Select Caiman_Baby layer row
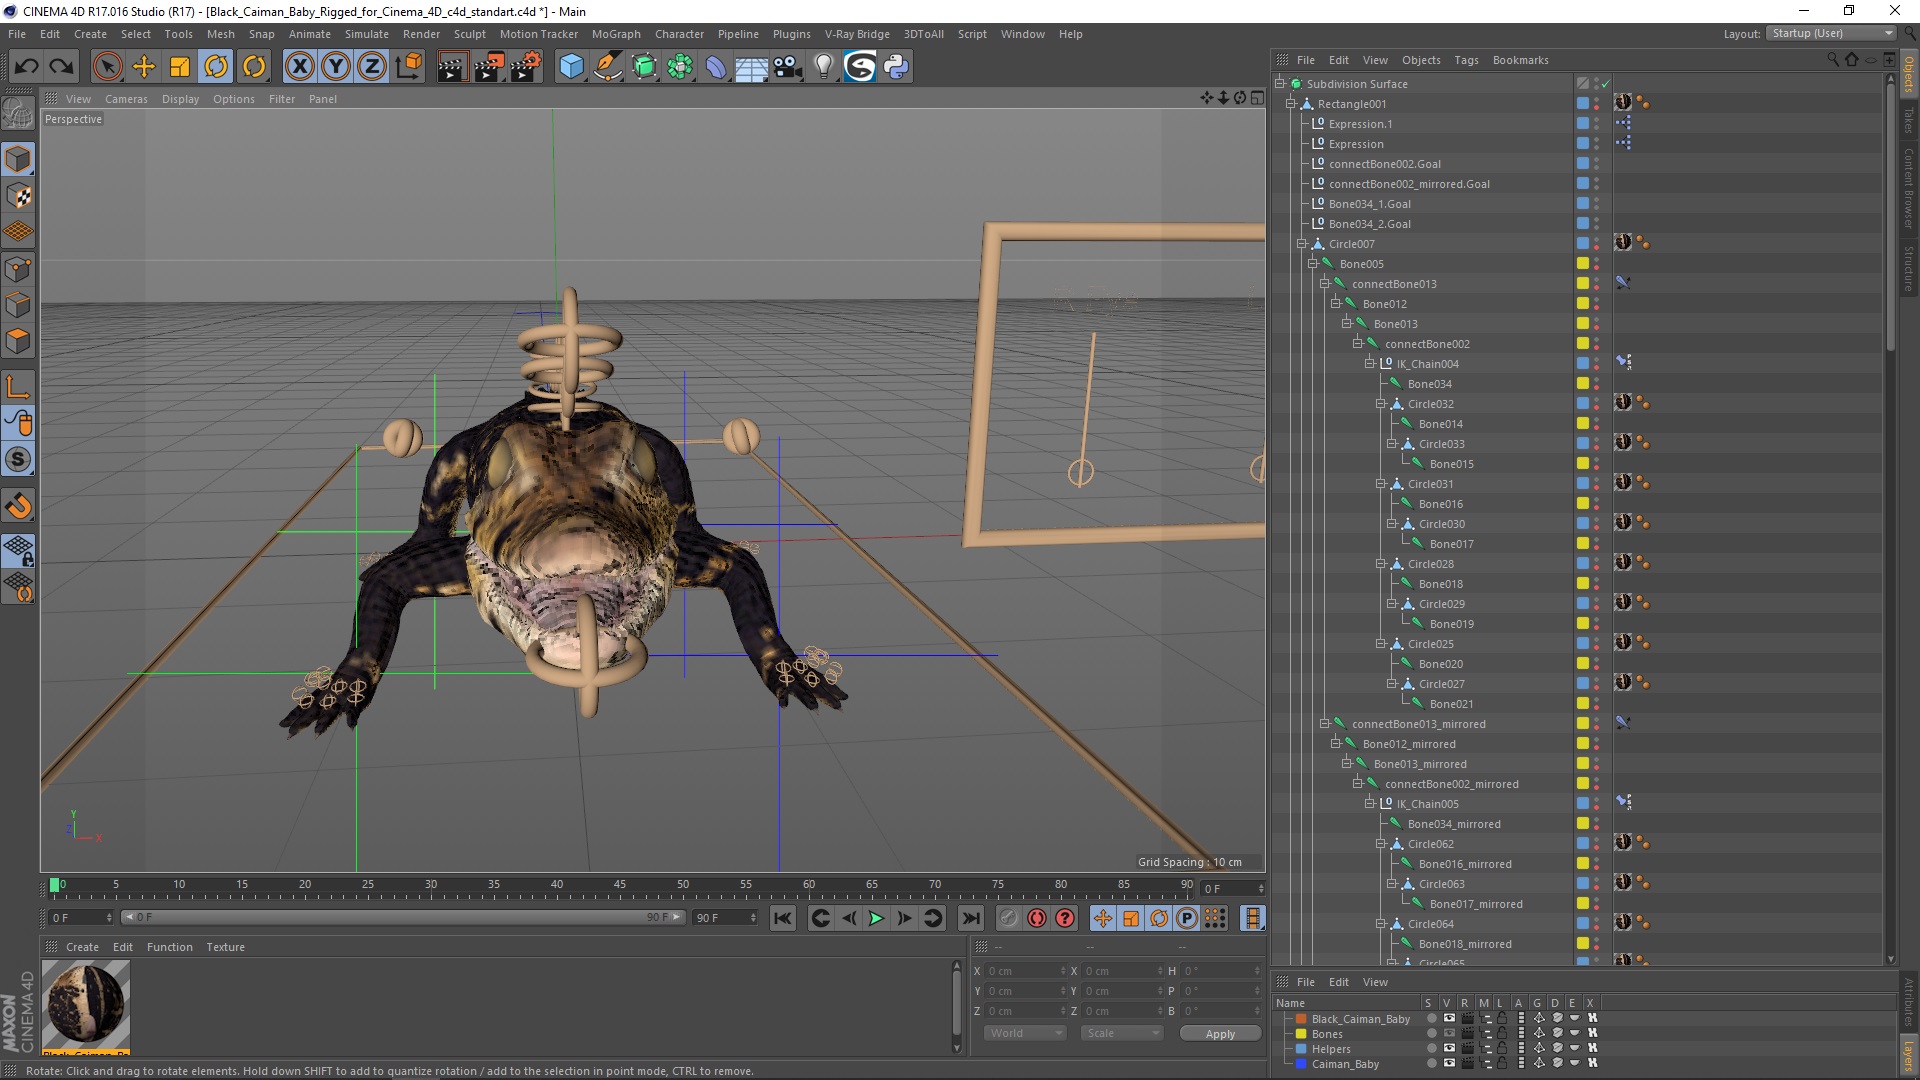1920x1080 pixels. [1344, 1064]
